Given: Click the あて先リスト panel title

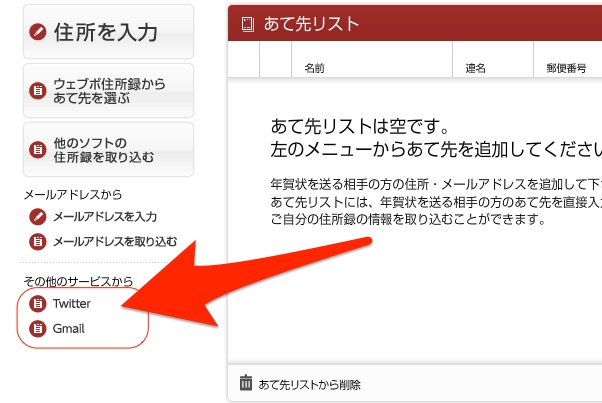Looking at the screenshot, I should click(311, 24).
